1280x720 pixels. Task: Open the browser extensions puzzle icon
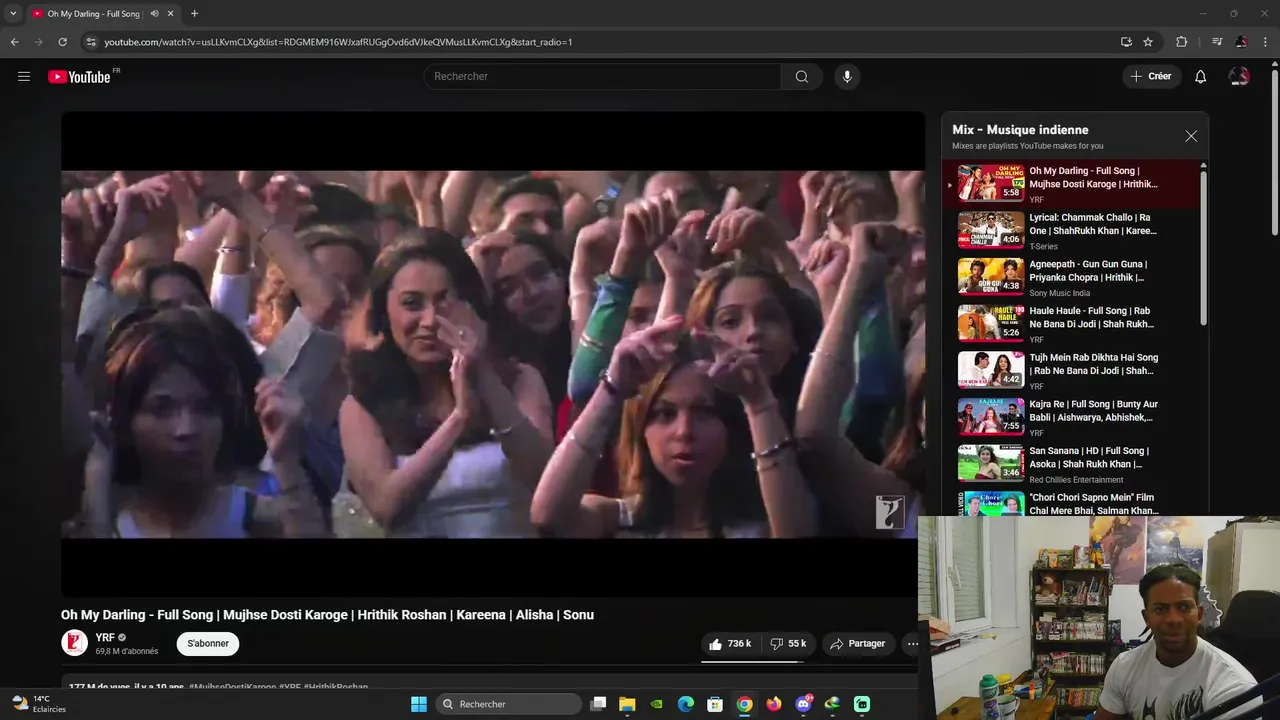tap(1182, 42)
